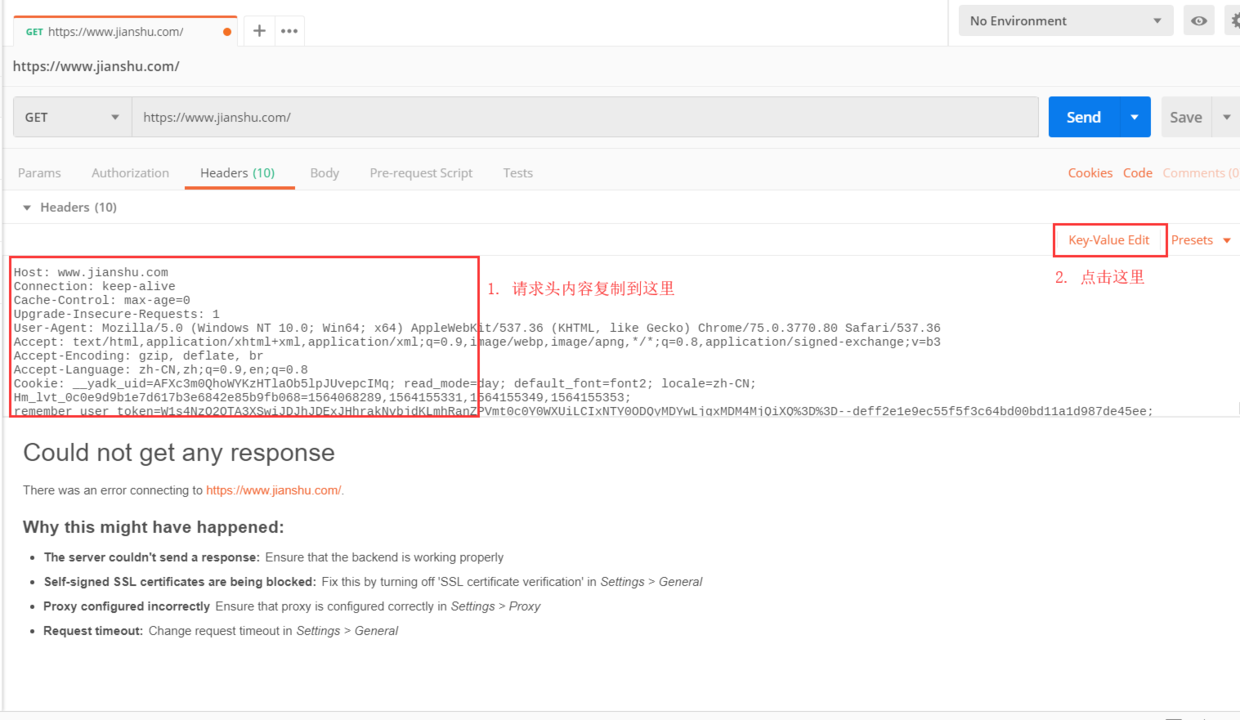Open Save options dropdown arrow
This screenshot has width=1240, height=720.
click(1227, 117)
